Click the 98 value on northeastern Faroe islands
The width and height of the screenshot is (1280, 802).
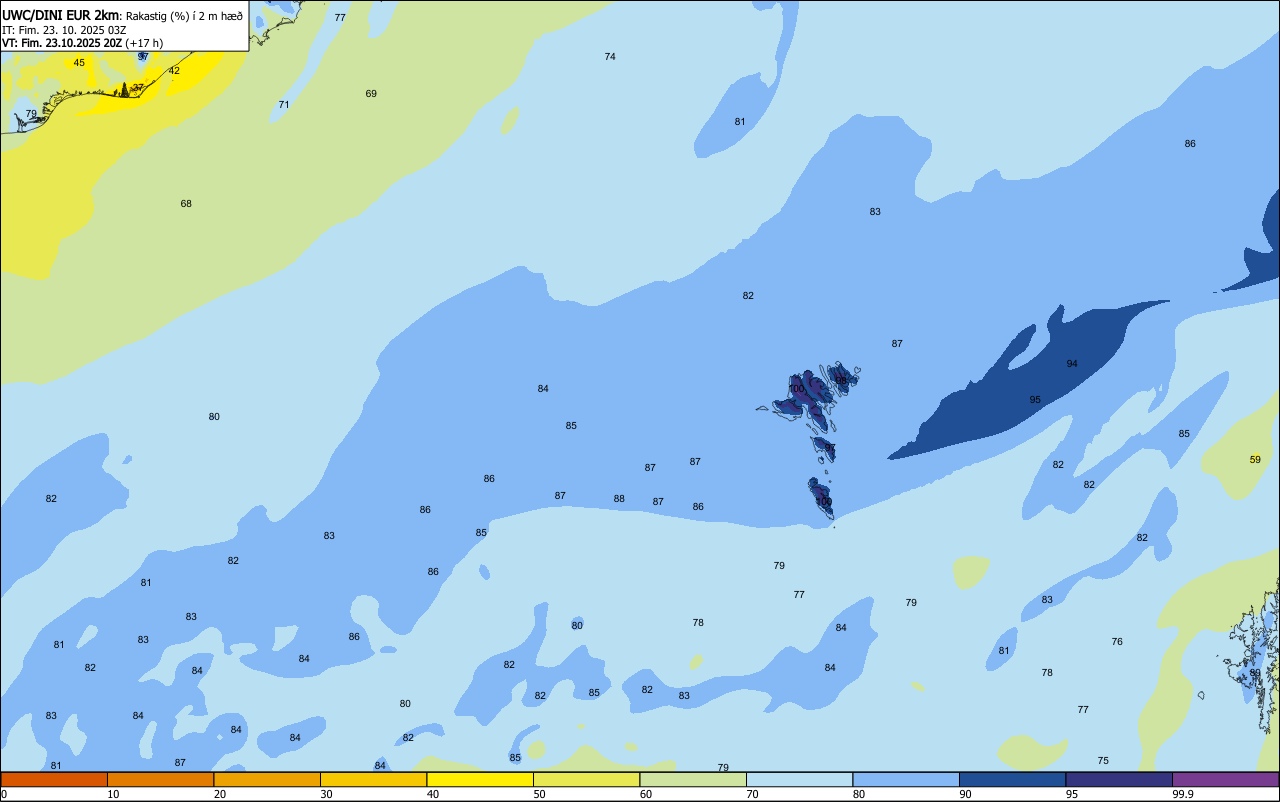tap(841, 381)
